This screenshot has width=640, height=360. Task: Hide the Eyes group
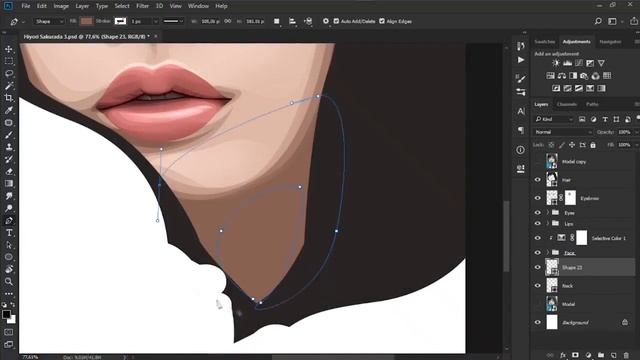[x=538, y=213]
